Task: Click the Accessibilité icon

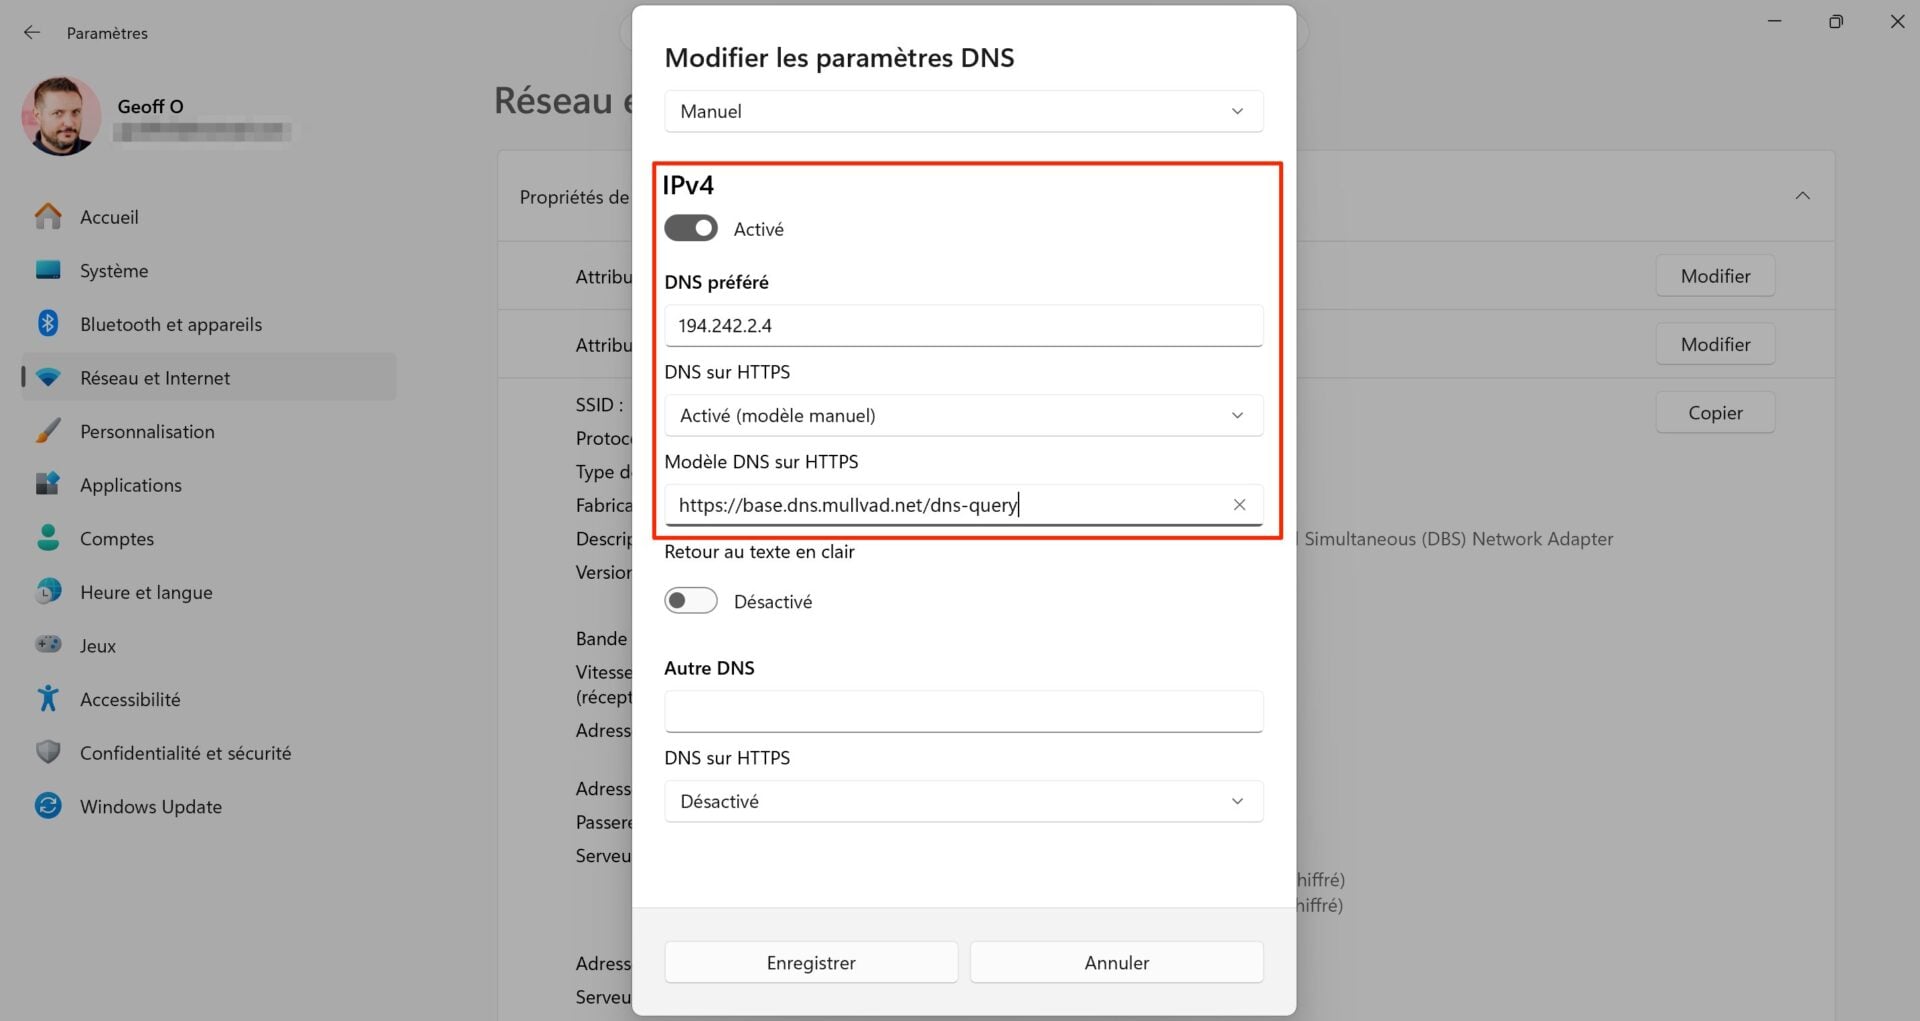Action: [48, 699]
